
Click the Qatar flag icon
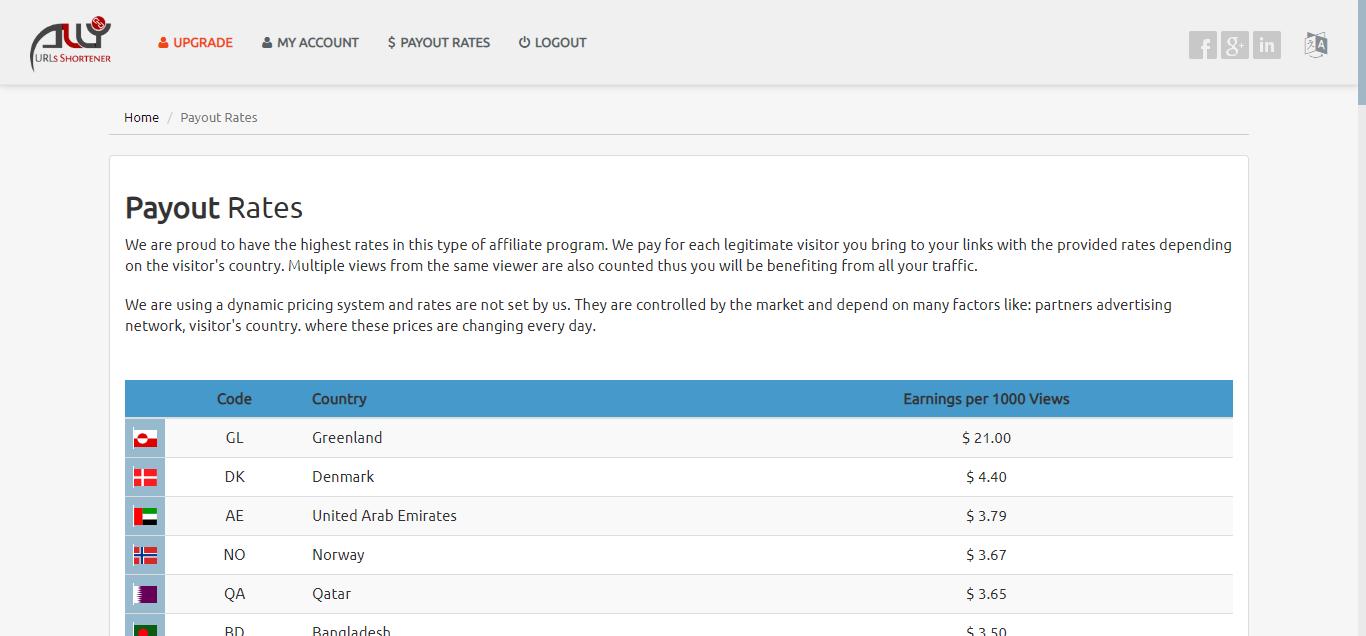pyautogui.click(x=145, y=594)
